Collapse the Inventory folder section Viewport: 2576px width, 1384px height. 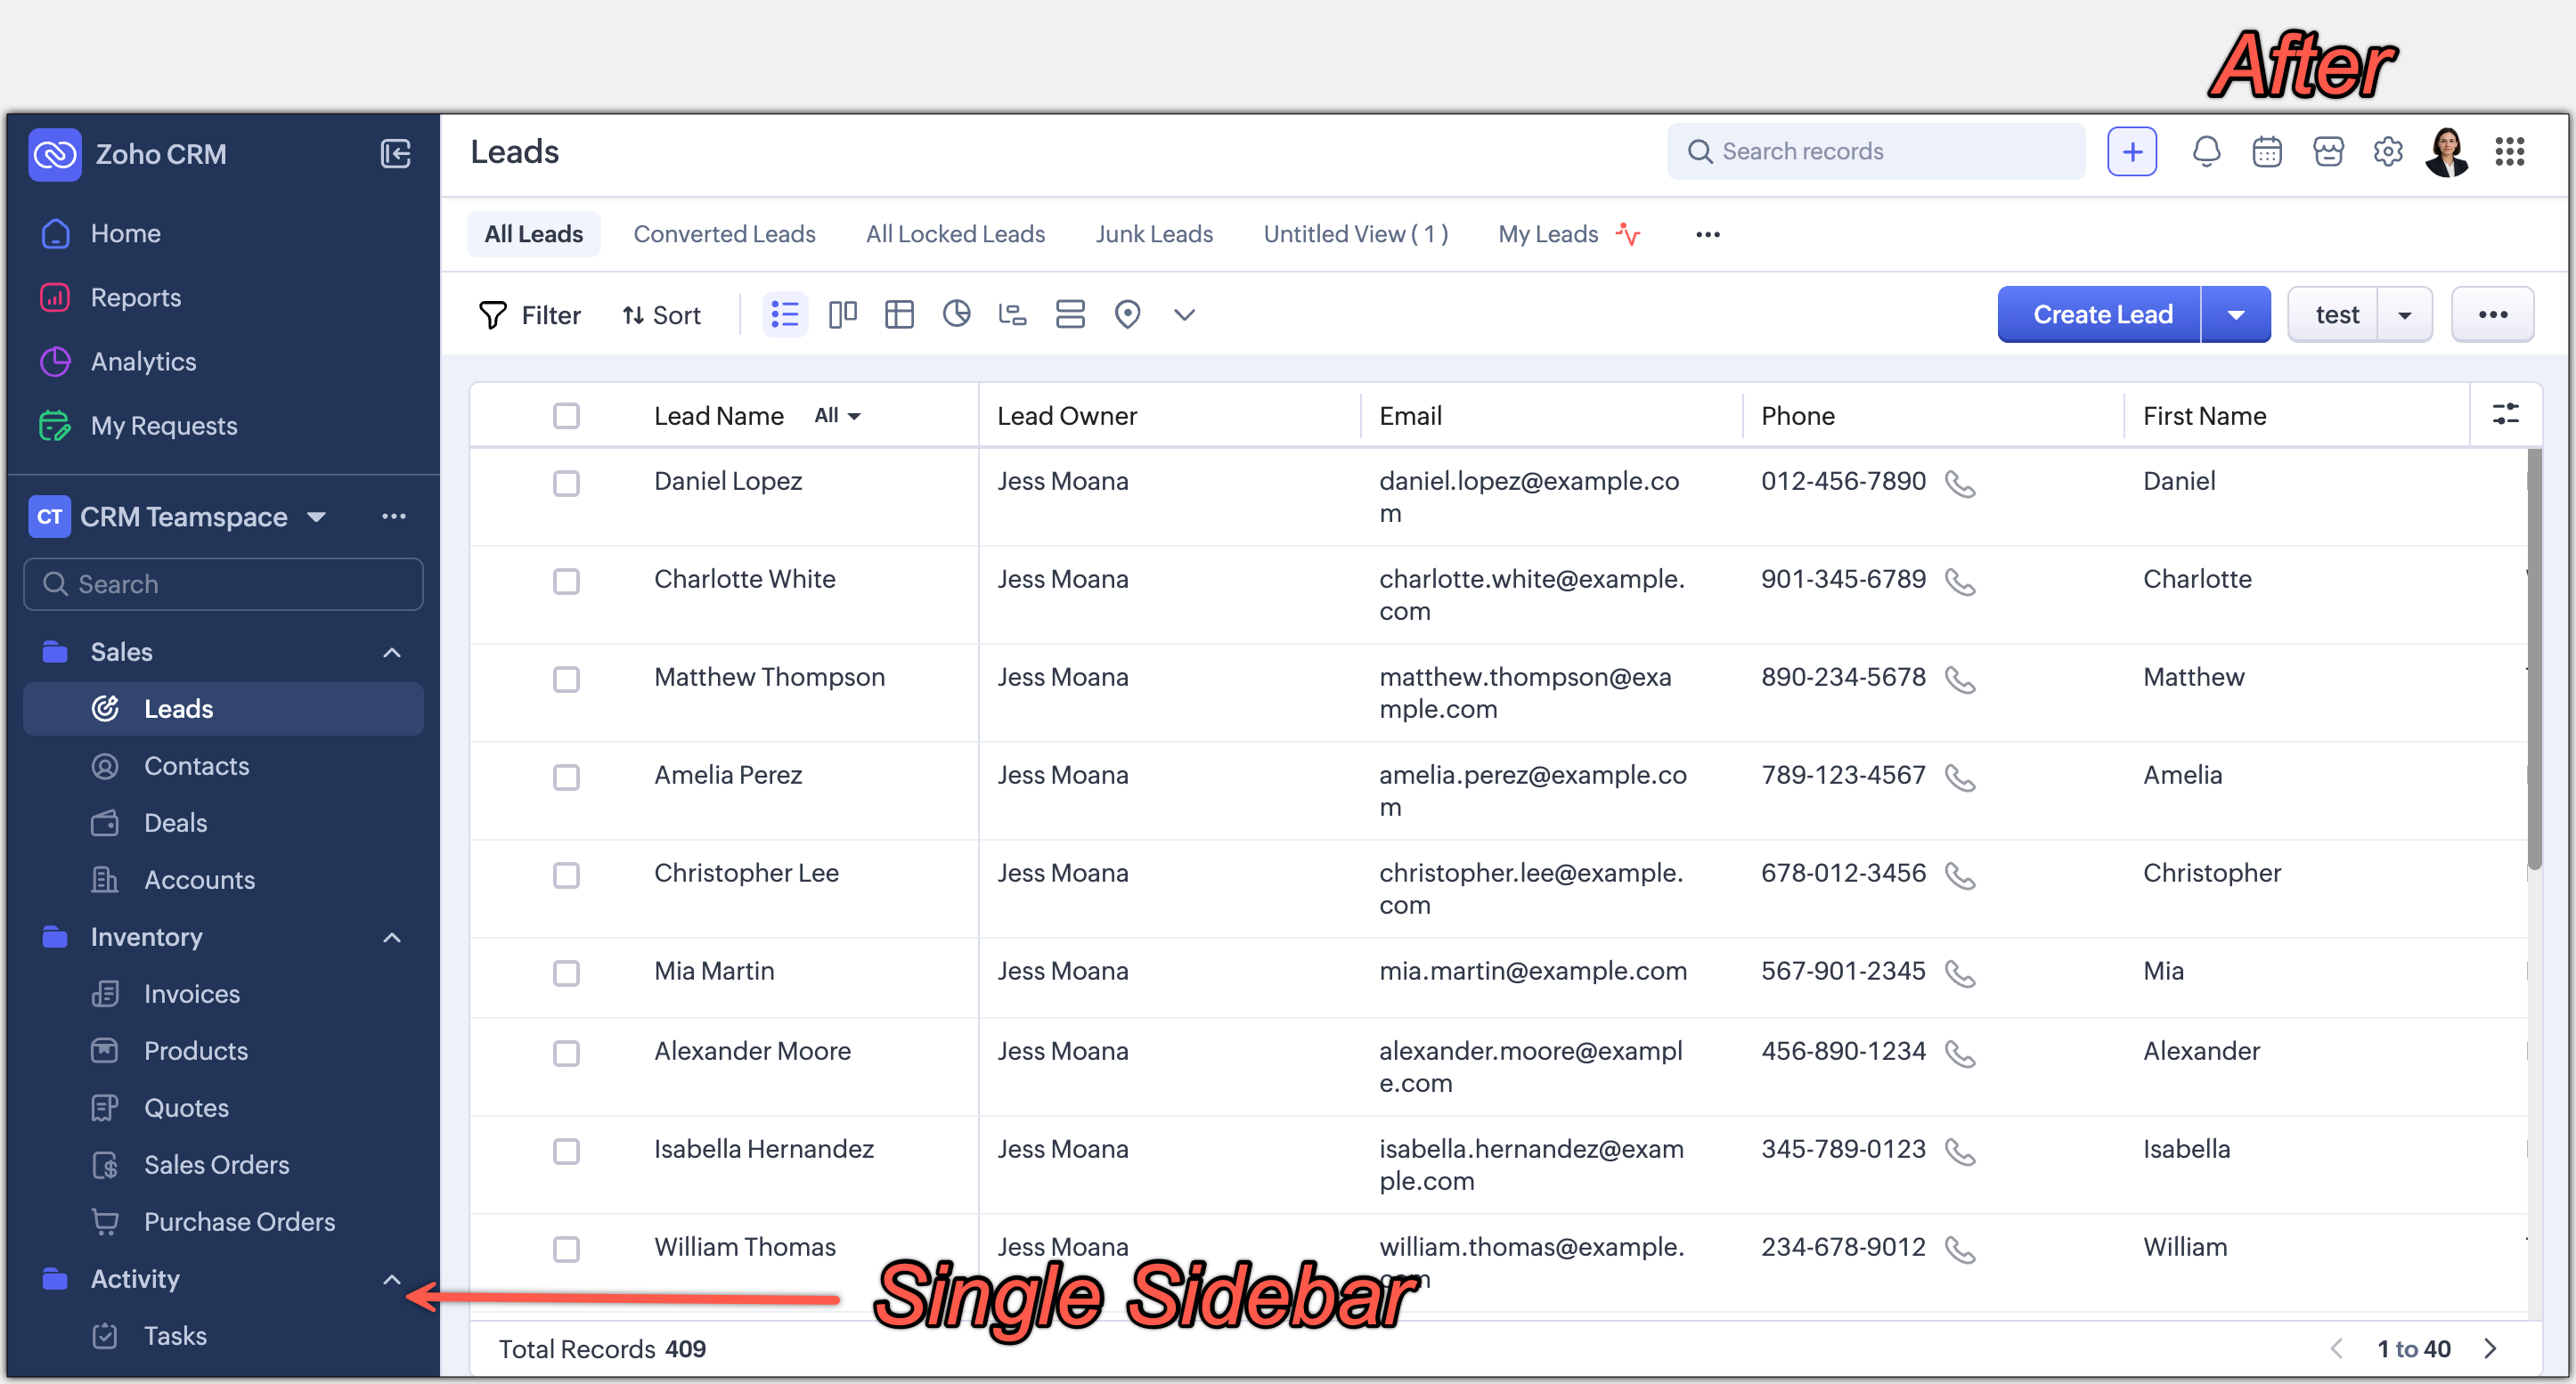[392, 937]
